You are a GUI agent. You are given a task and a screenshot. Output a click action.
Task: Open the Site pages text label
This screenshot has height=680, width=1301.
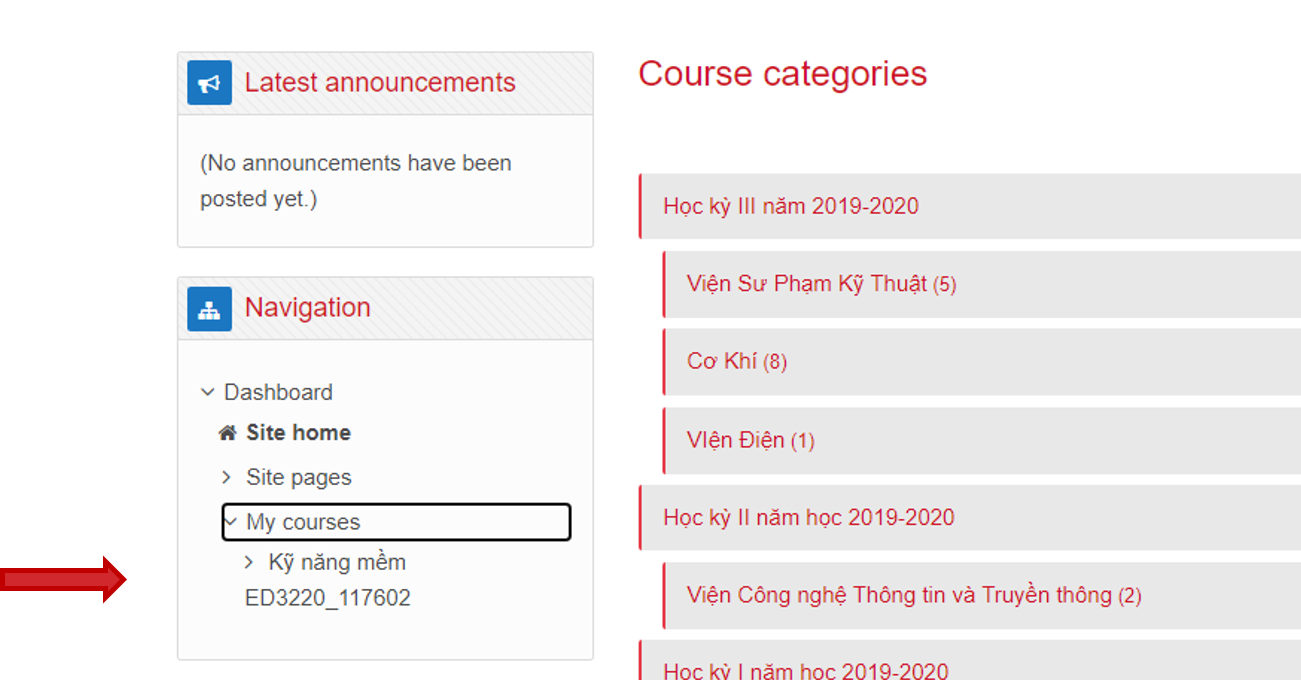[298, 478]
